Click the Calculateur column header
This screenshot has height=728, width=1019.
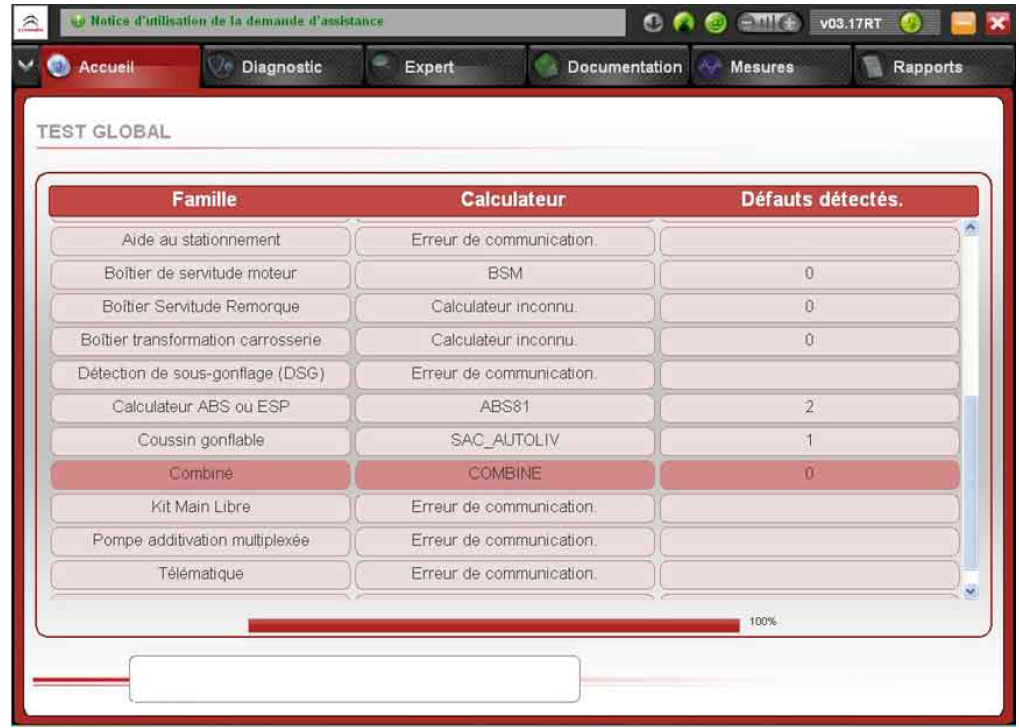tap(513, 199)
